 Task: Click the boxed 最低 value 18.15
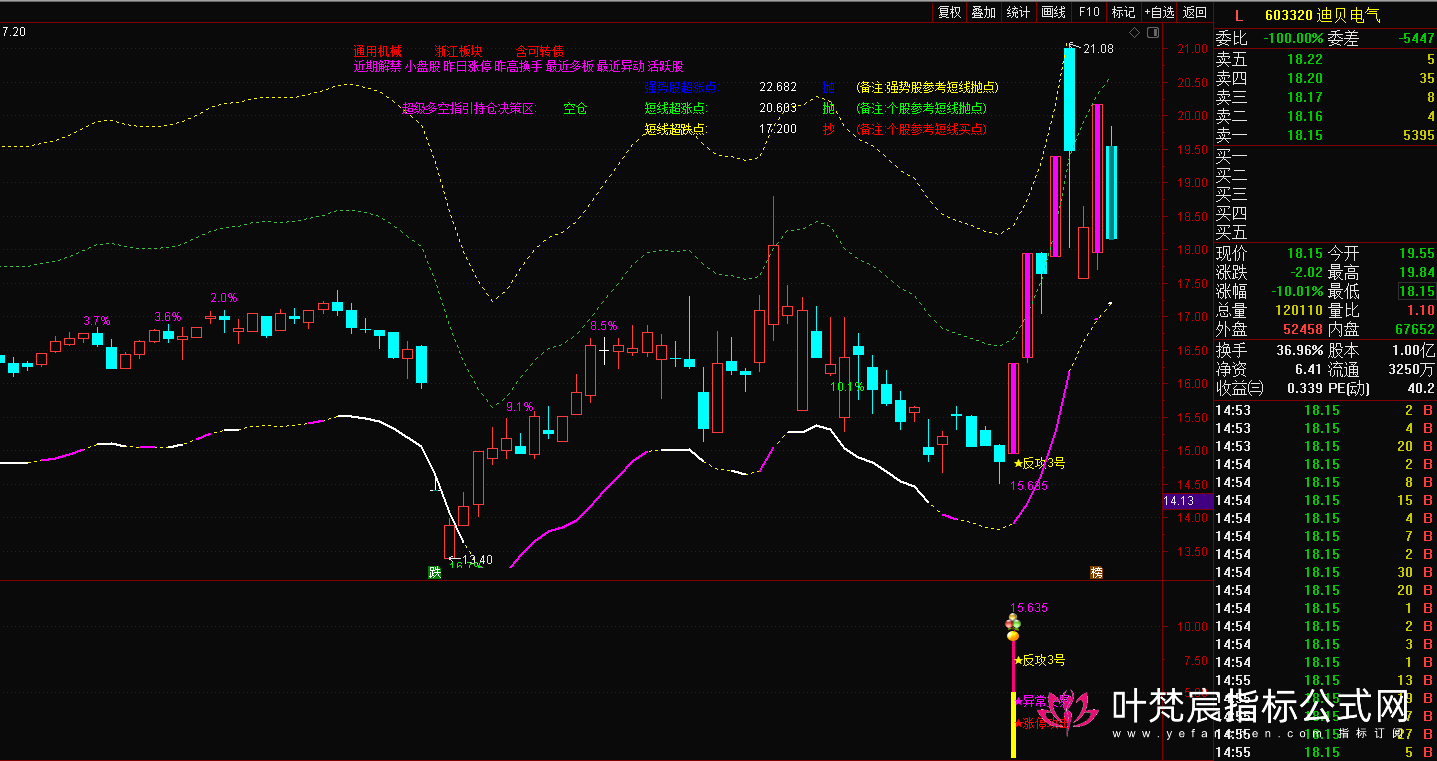(x=1416, y=291)
